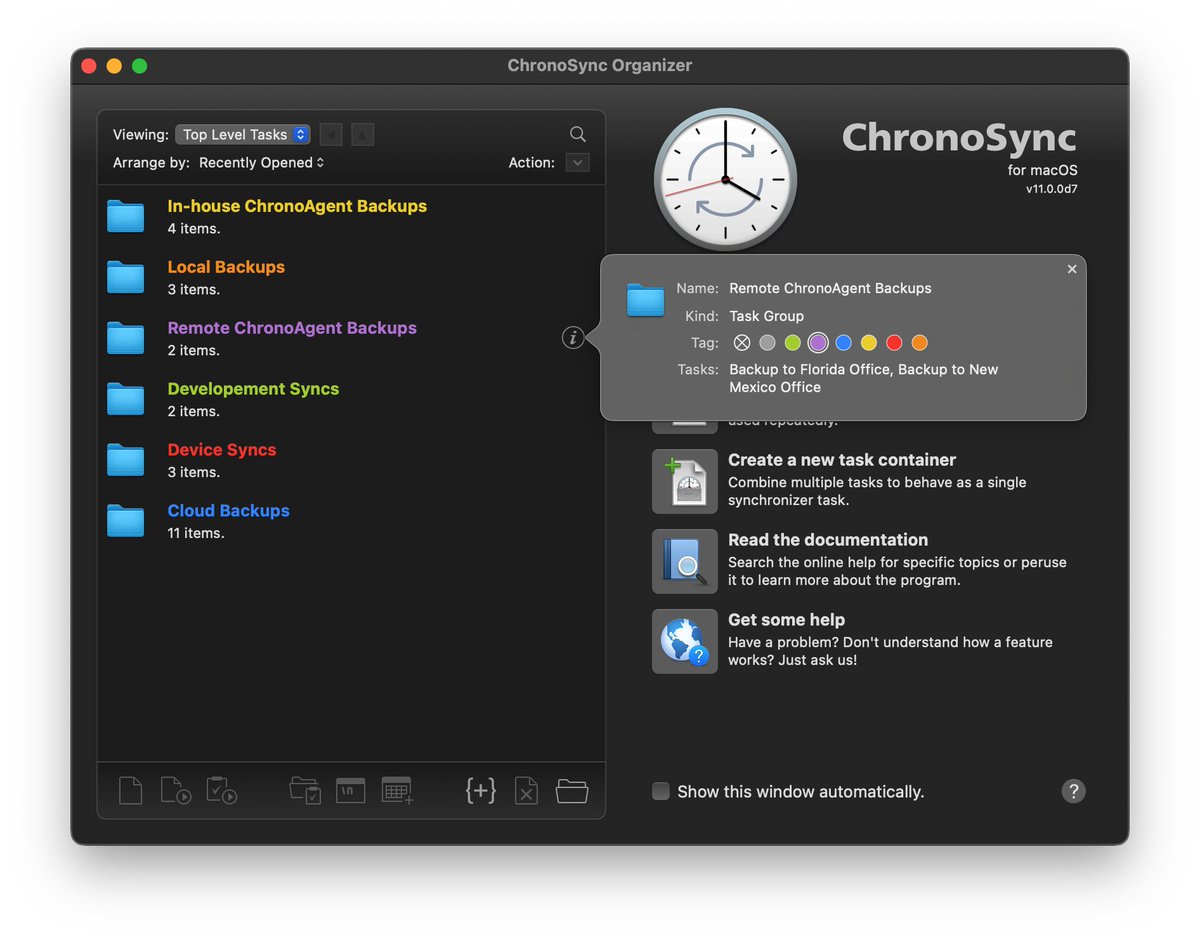1200x939 pixels.
Task: Select the blue tag color
Action: (x=843, y=343)
